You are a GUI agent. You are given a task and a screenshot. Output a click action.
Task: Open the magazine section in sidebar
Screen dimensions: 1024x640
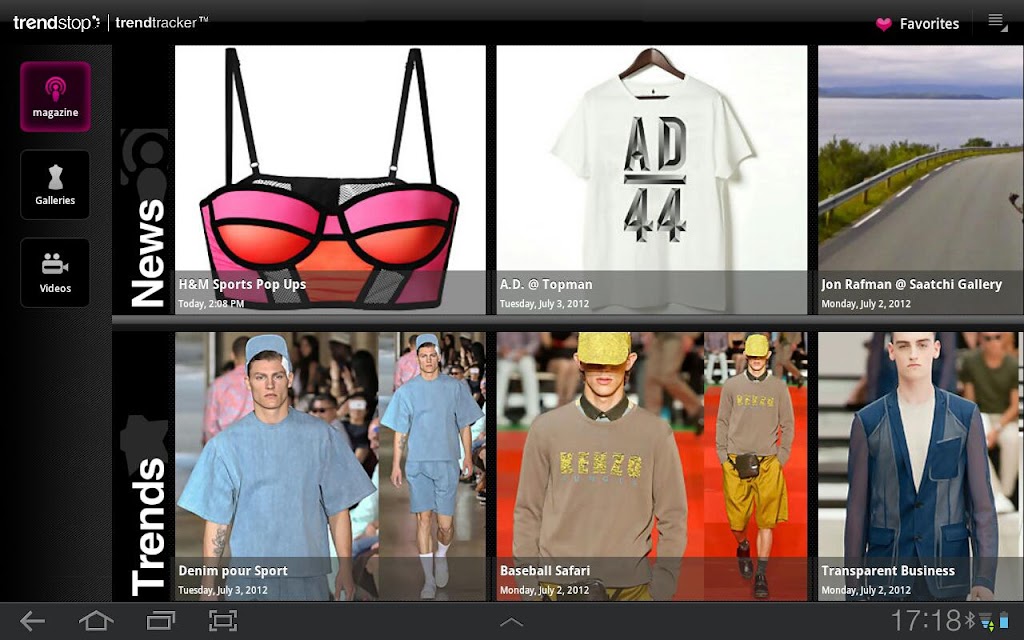tap(56, 97)
